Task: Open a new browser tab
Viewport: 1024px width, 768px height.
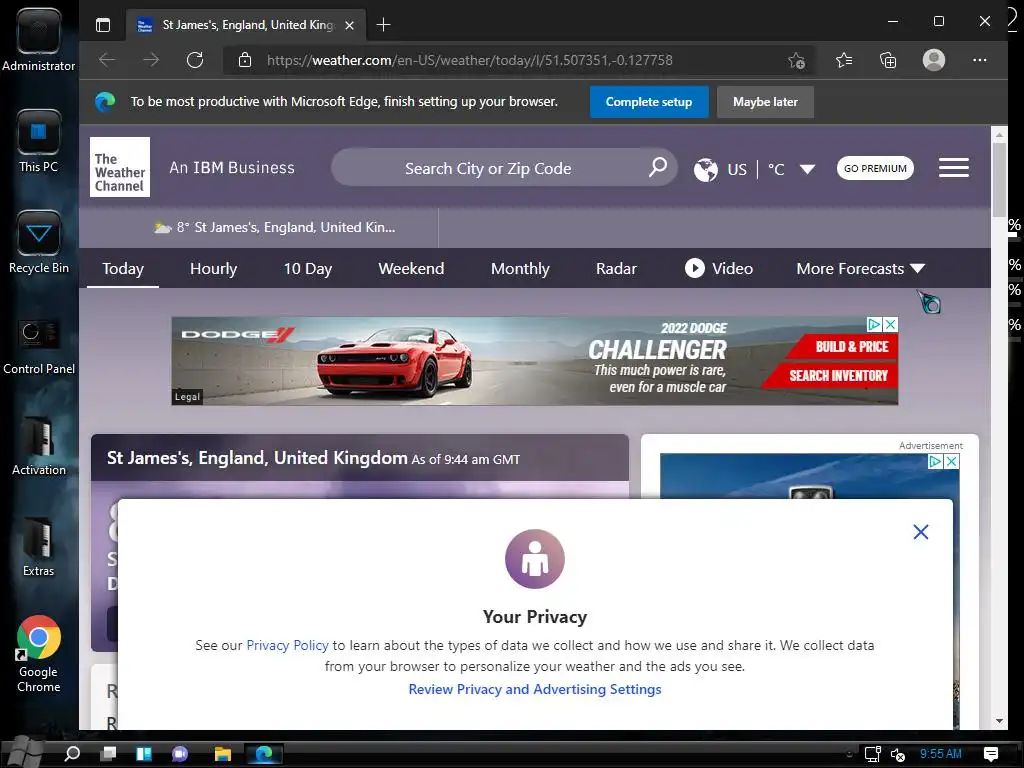Action: (383, 25)
